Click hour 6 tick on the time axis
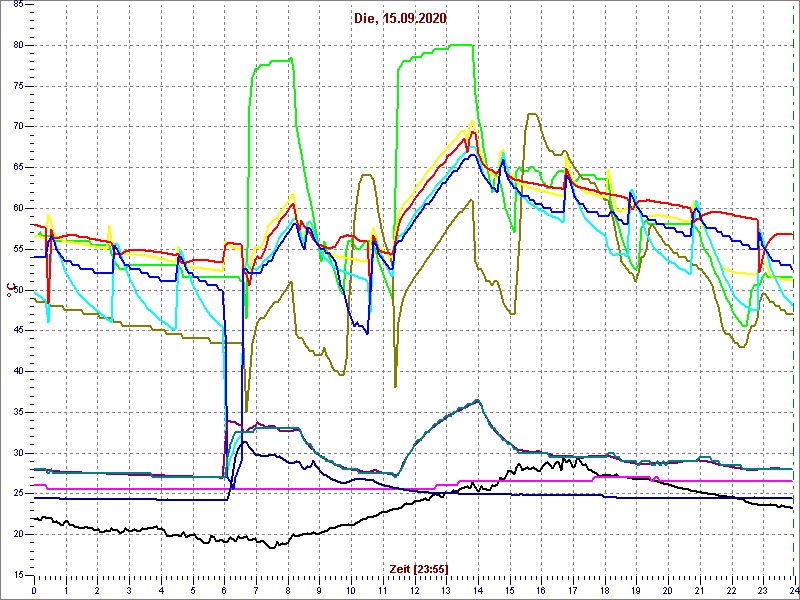Image resolution: width=800 pixels, height=600 pixels. [224, 590]
